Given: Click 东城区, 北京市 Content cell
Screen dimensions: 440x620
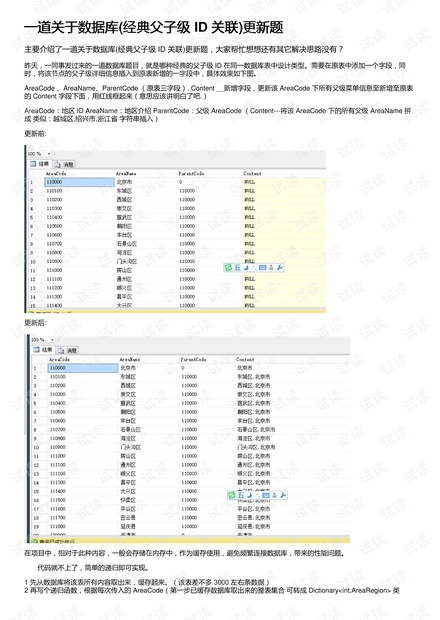Looking at the screenshot, I should (x=253, y=376).
